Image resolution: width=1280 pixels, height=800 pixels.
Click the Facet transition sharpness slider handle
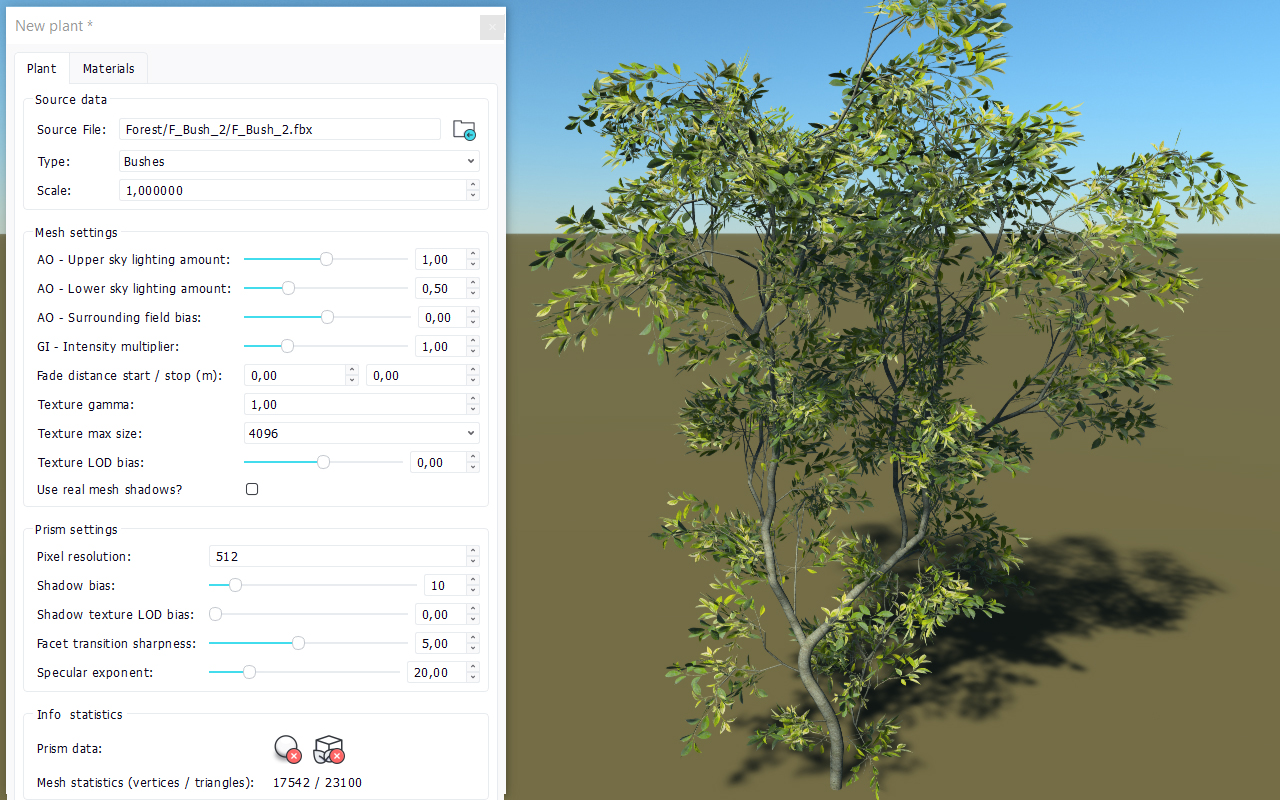[298, 643]
